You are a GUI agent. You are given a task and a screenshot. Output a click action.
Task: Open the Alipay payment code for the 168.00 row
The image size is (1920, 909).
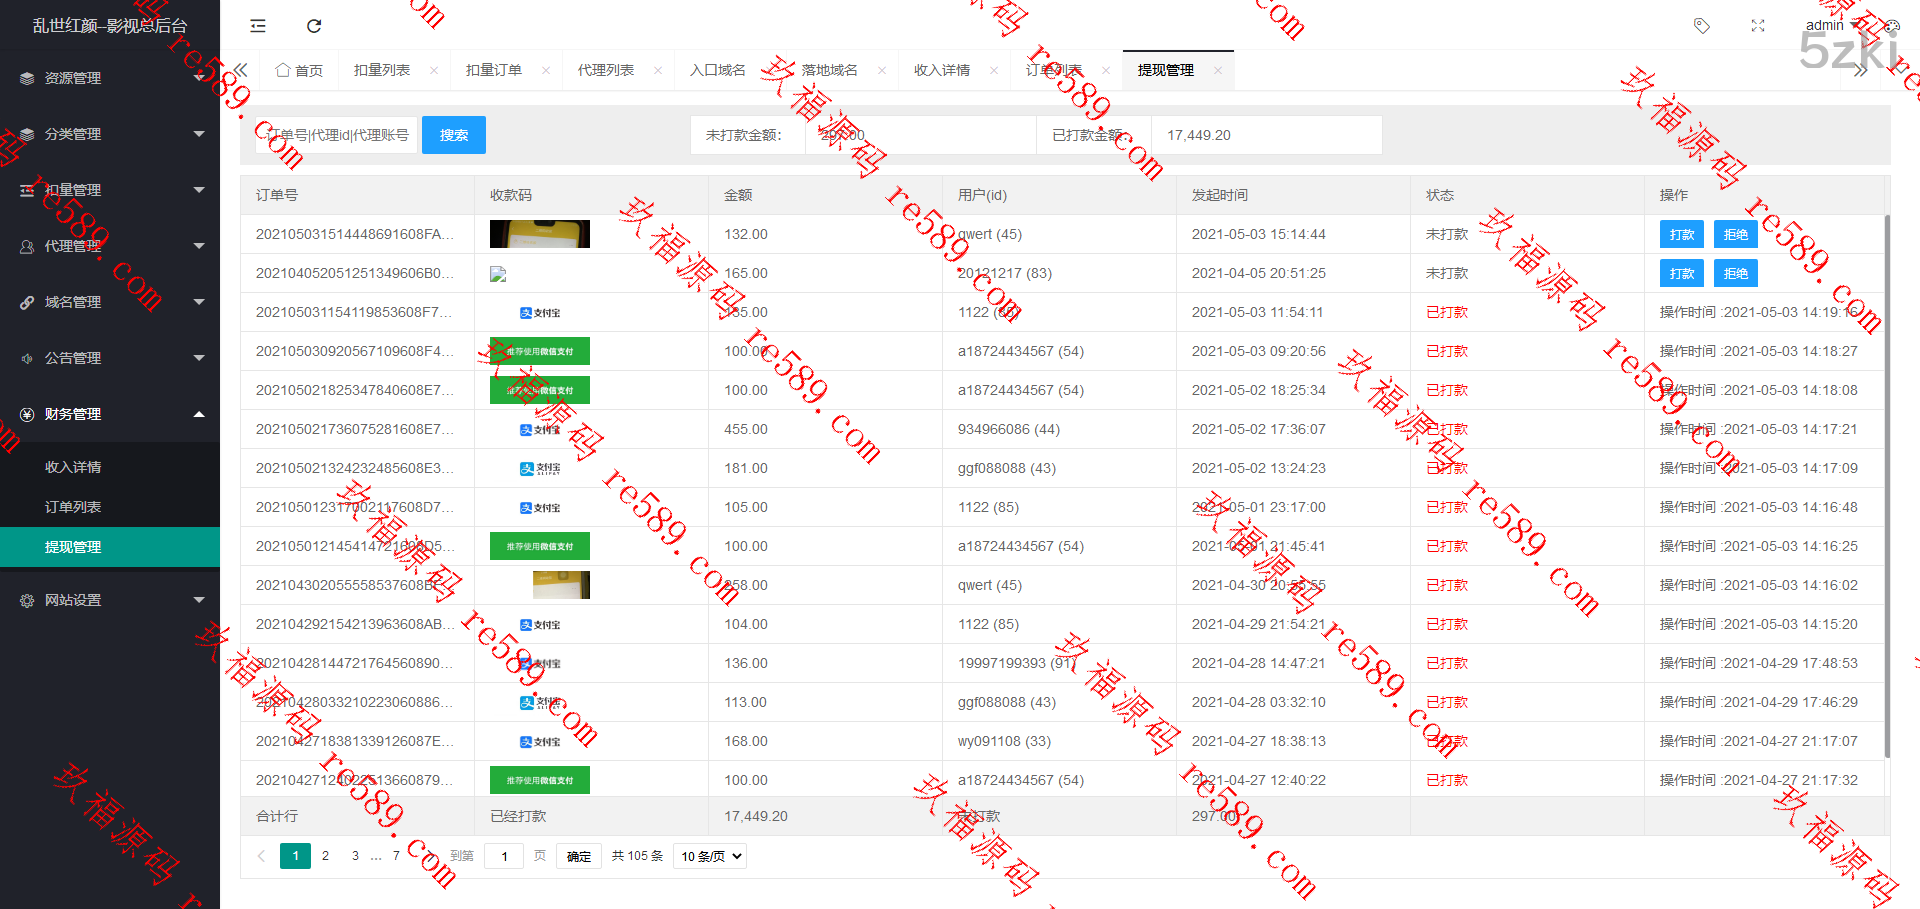pyautogui.click(x=540, y=742)
